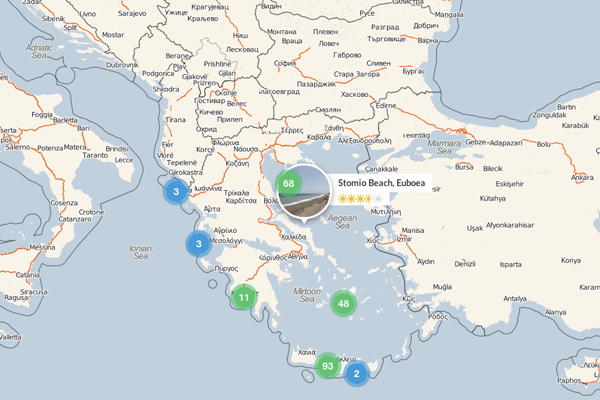Open the green 48 cluster in Aegean islands
This screenshot has width=600, height=400.
point(343,304)
